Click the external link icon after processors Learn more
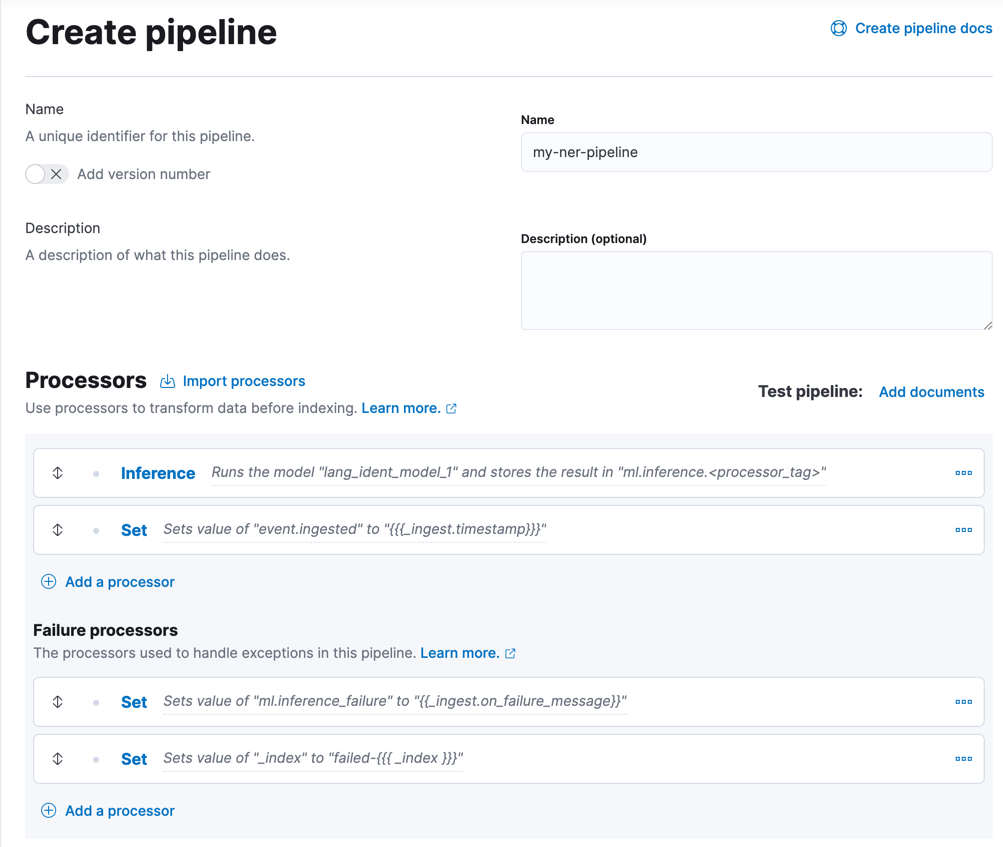This screenshot has width=1003, height=847. pos(451,408)
